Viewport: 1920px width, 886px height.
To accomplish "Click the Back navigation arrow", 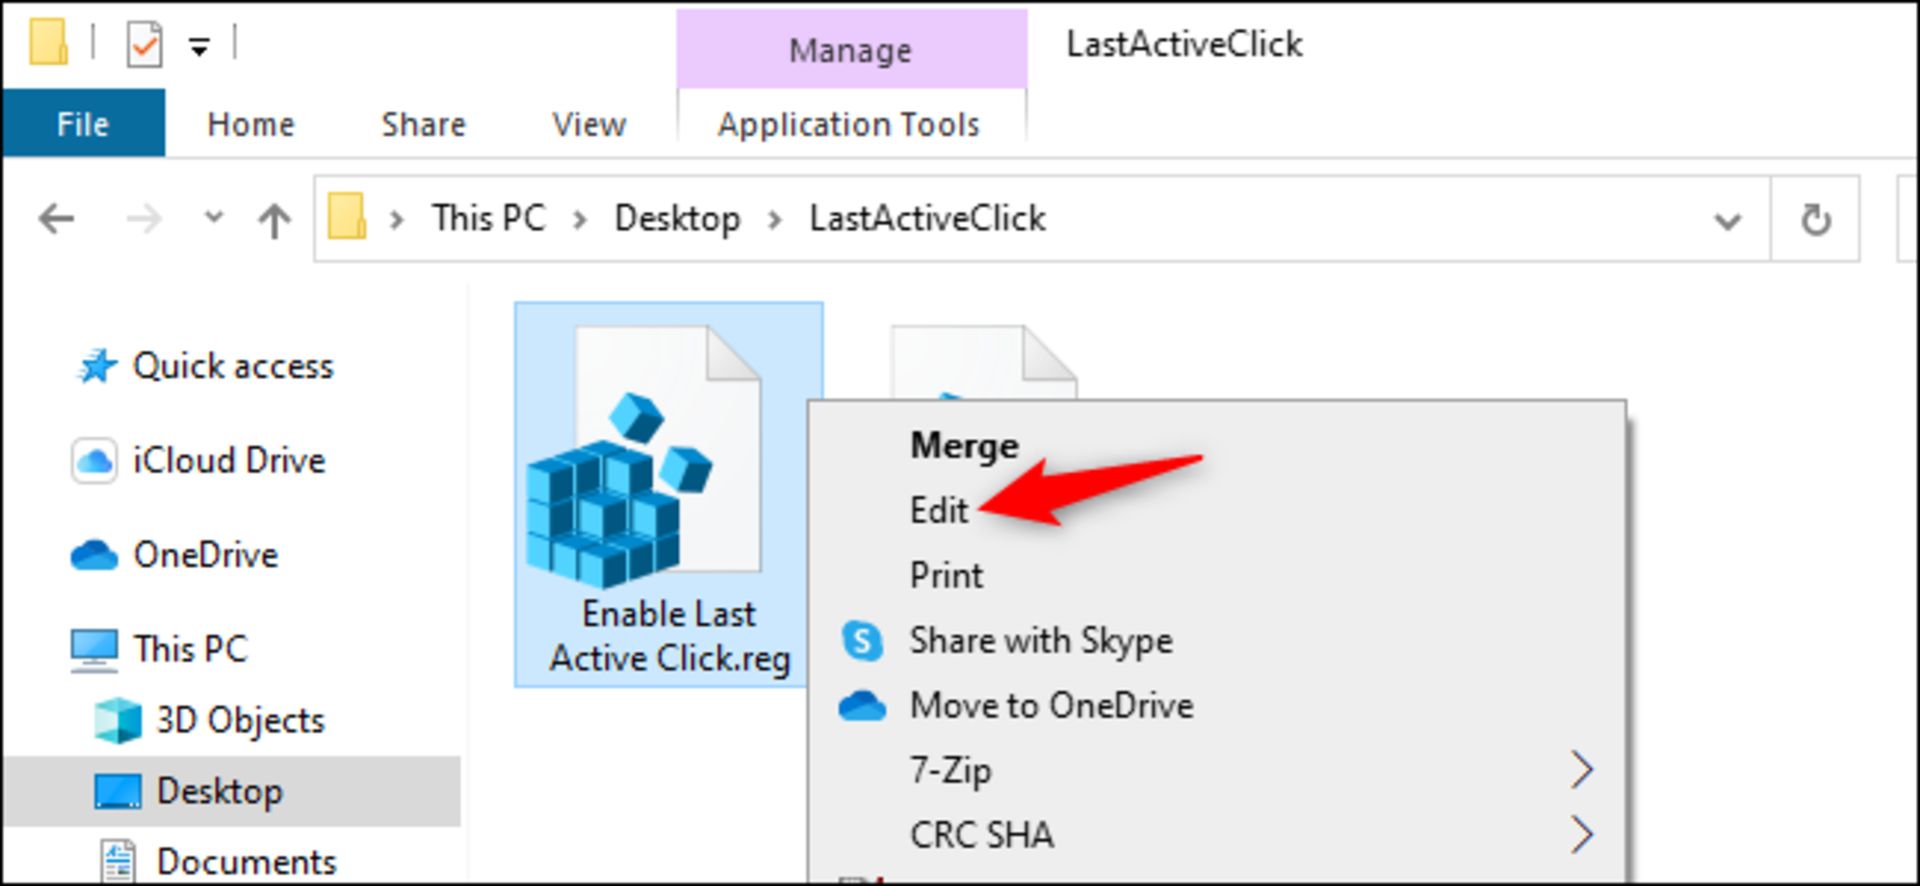I will pos(57,219).
